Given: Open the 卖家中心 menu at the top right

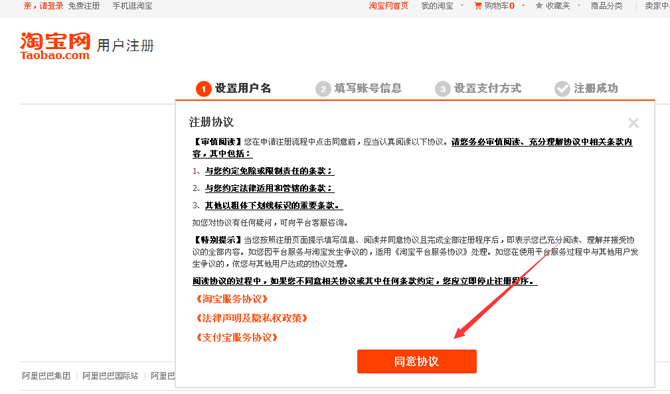Looking at the screenshot, I should (x=657, y=6).
